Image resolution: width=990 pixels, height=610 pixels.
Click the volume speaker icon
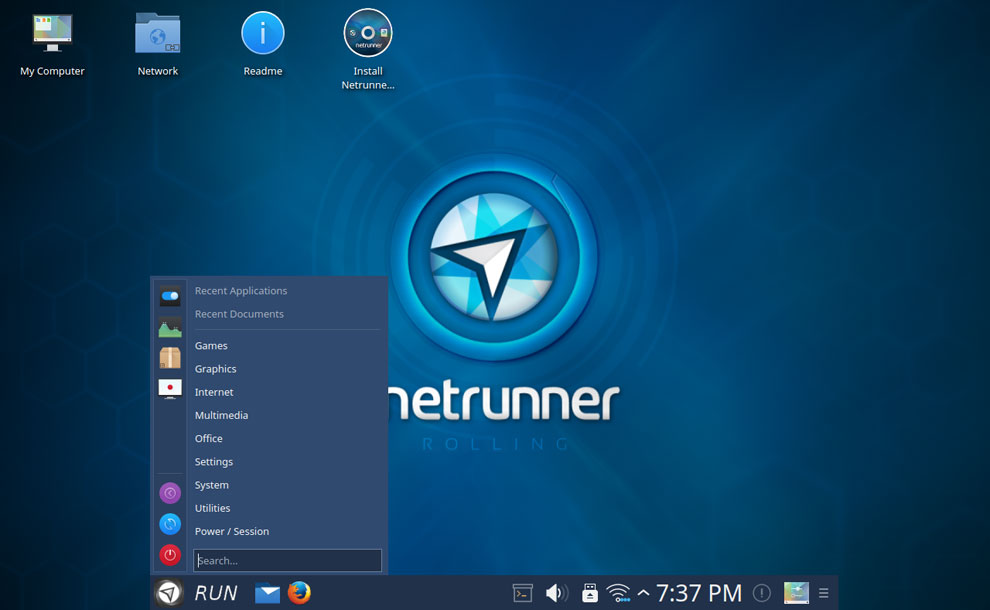coord(556,593)
